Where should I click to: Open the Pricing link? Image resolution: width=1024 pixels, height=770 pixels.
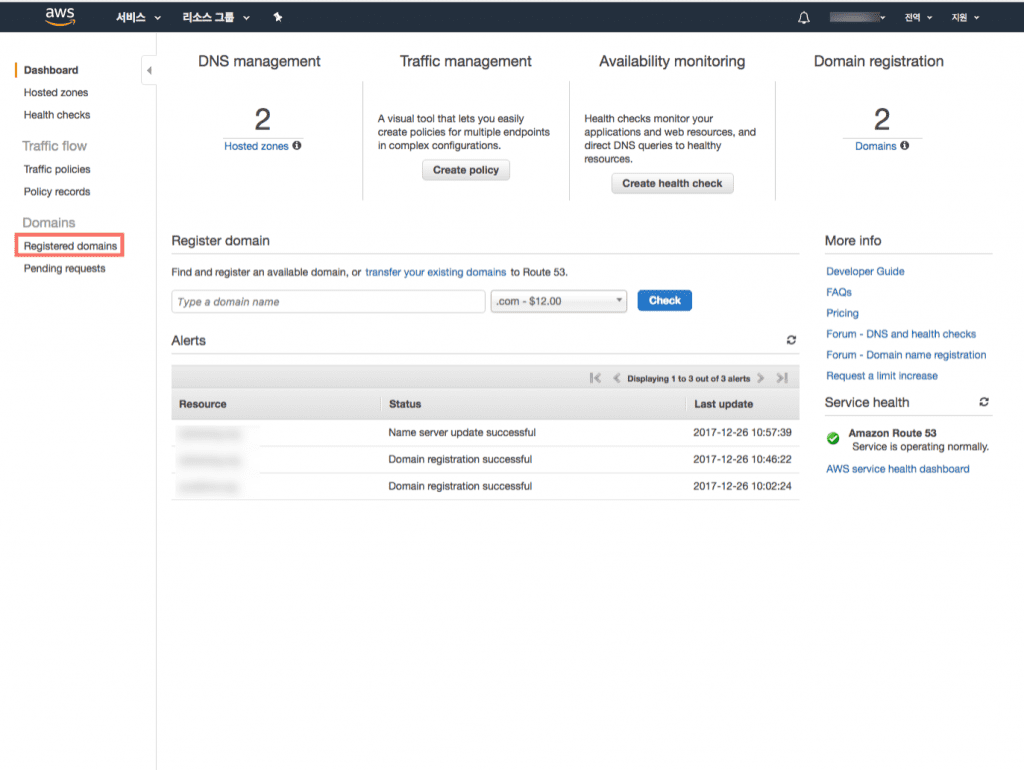tap(842, 313)
